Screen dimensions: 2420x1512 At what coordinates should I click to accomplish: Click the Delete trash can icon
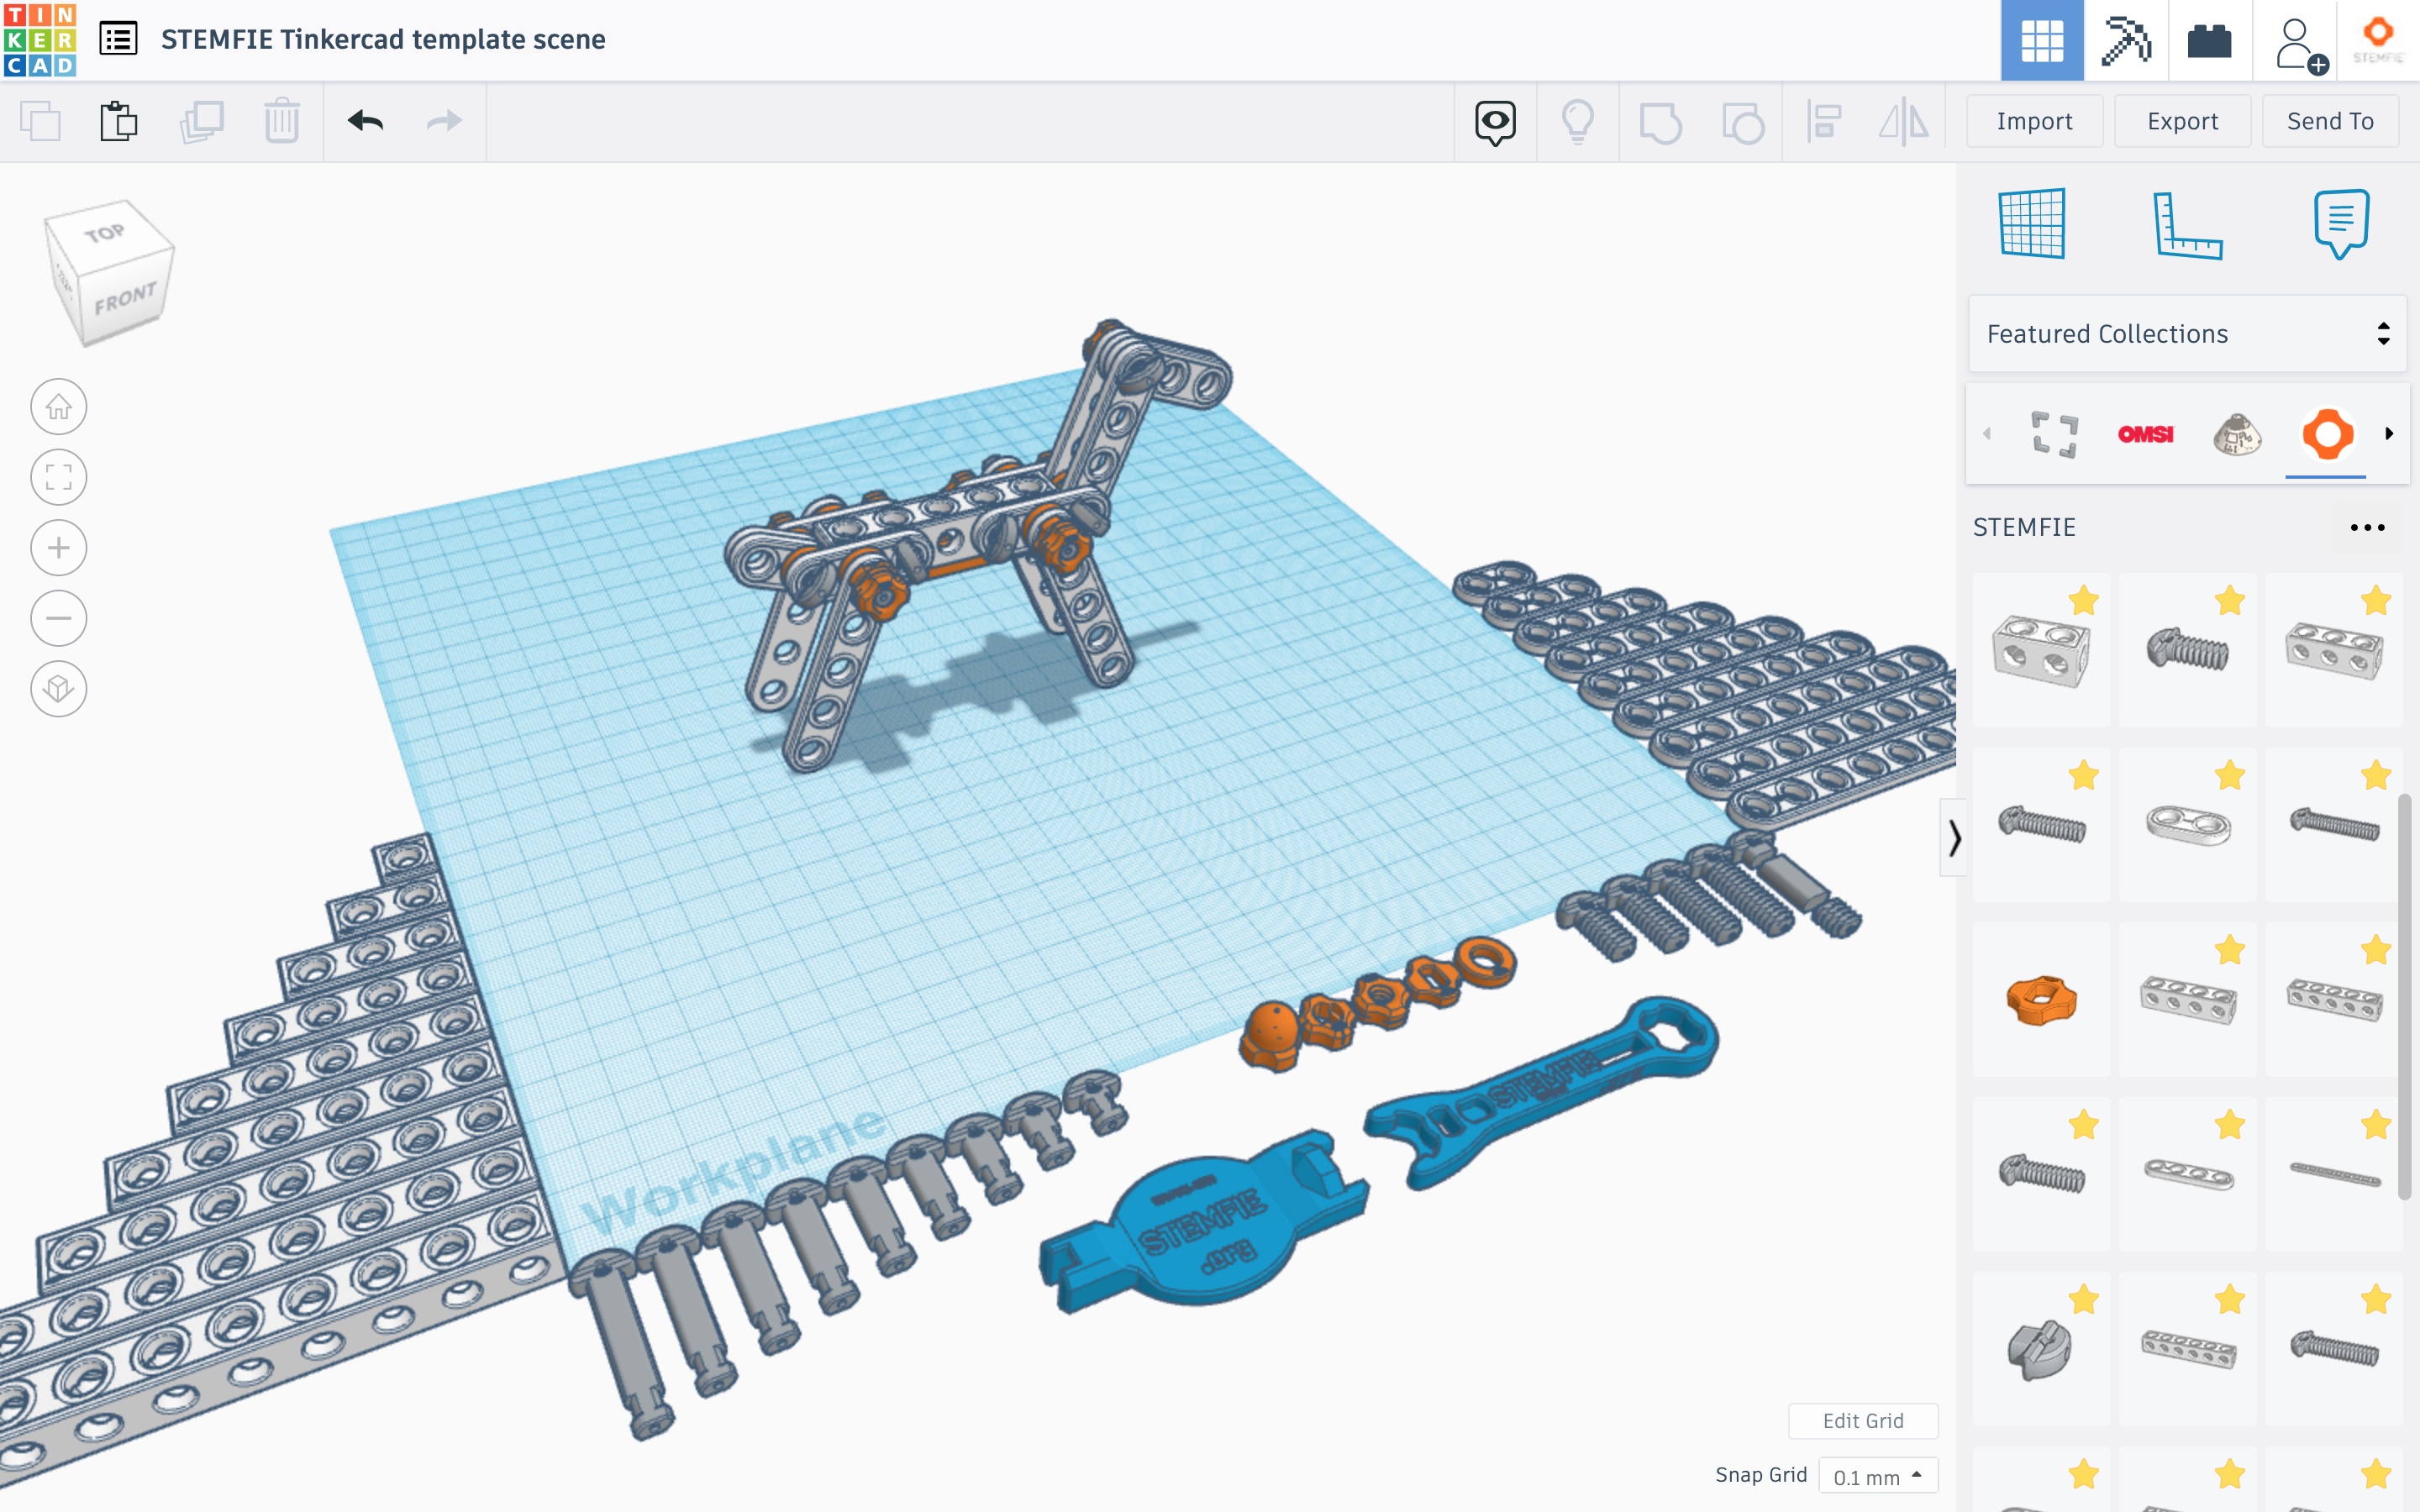pyautogui.click(x=282, y=122)
